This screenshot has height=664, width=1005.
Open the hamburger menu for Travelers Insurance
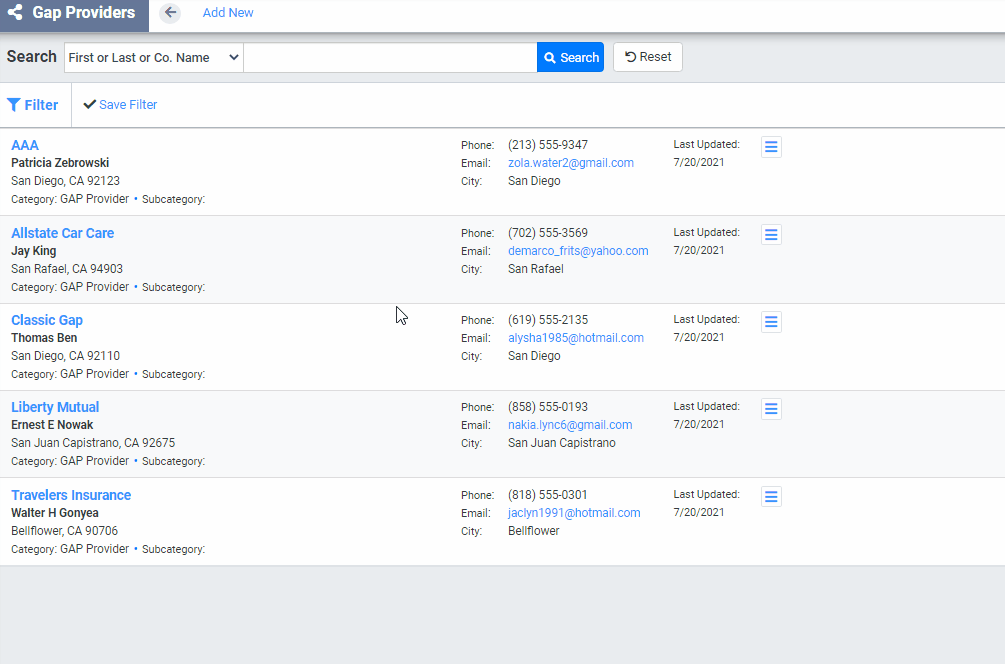771,497
